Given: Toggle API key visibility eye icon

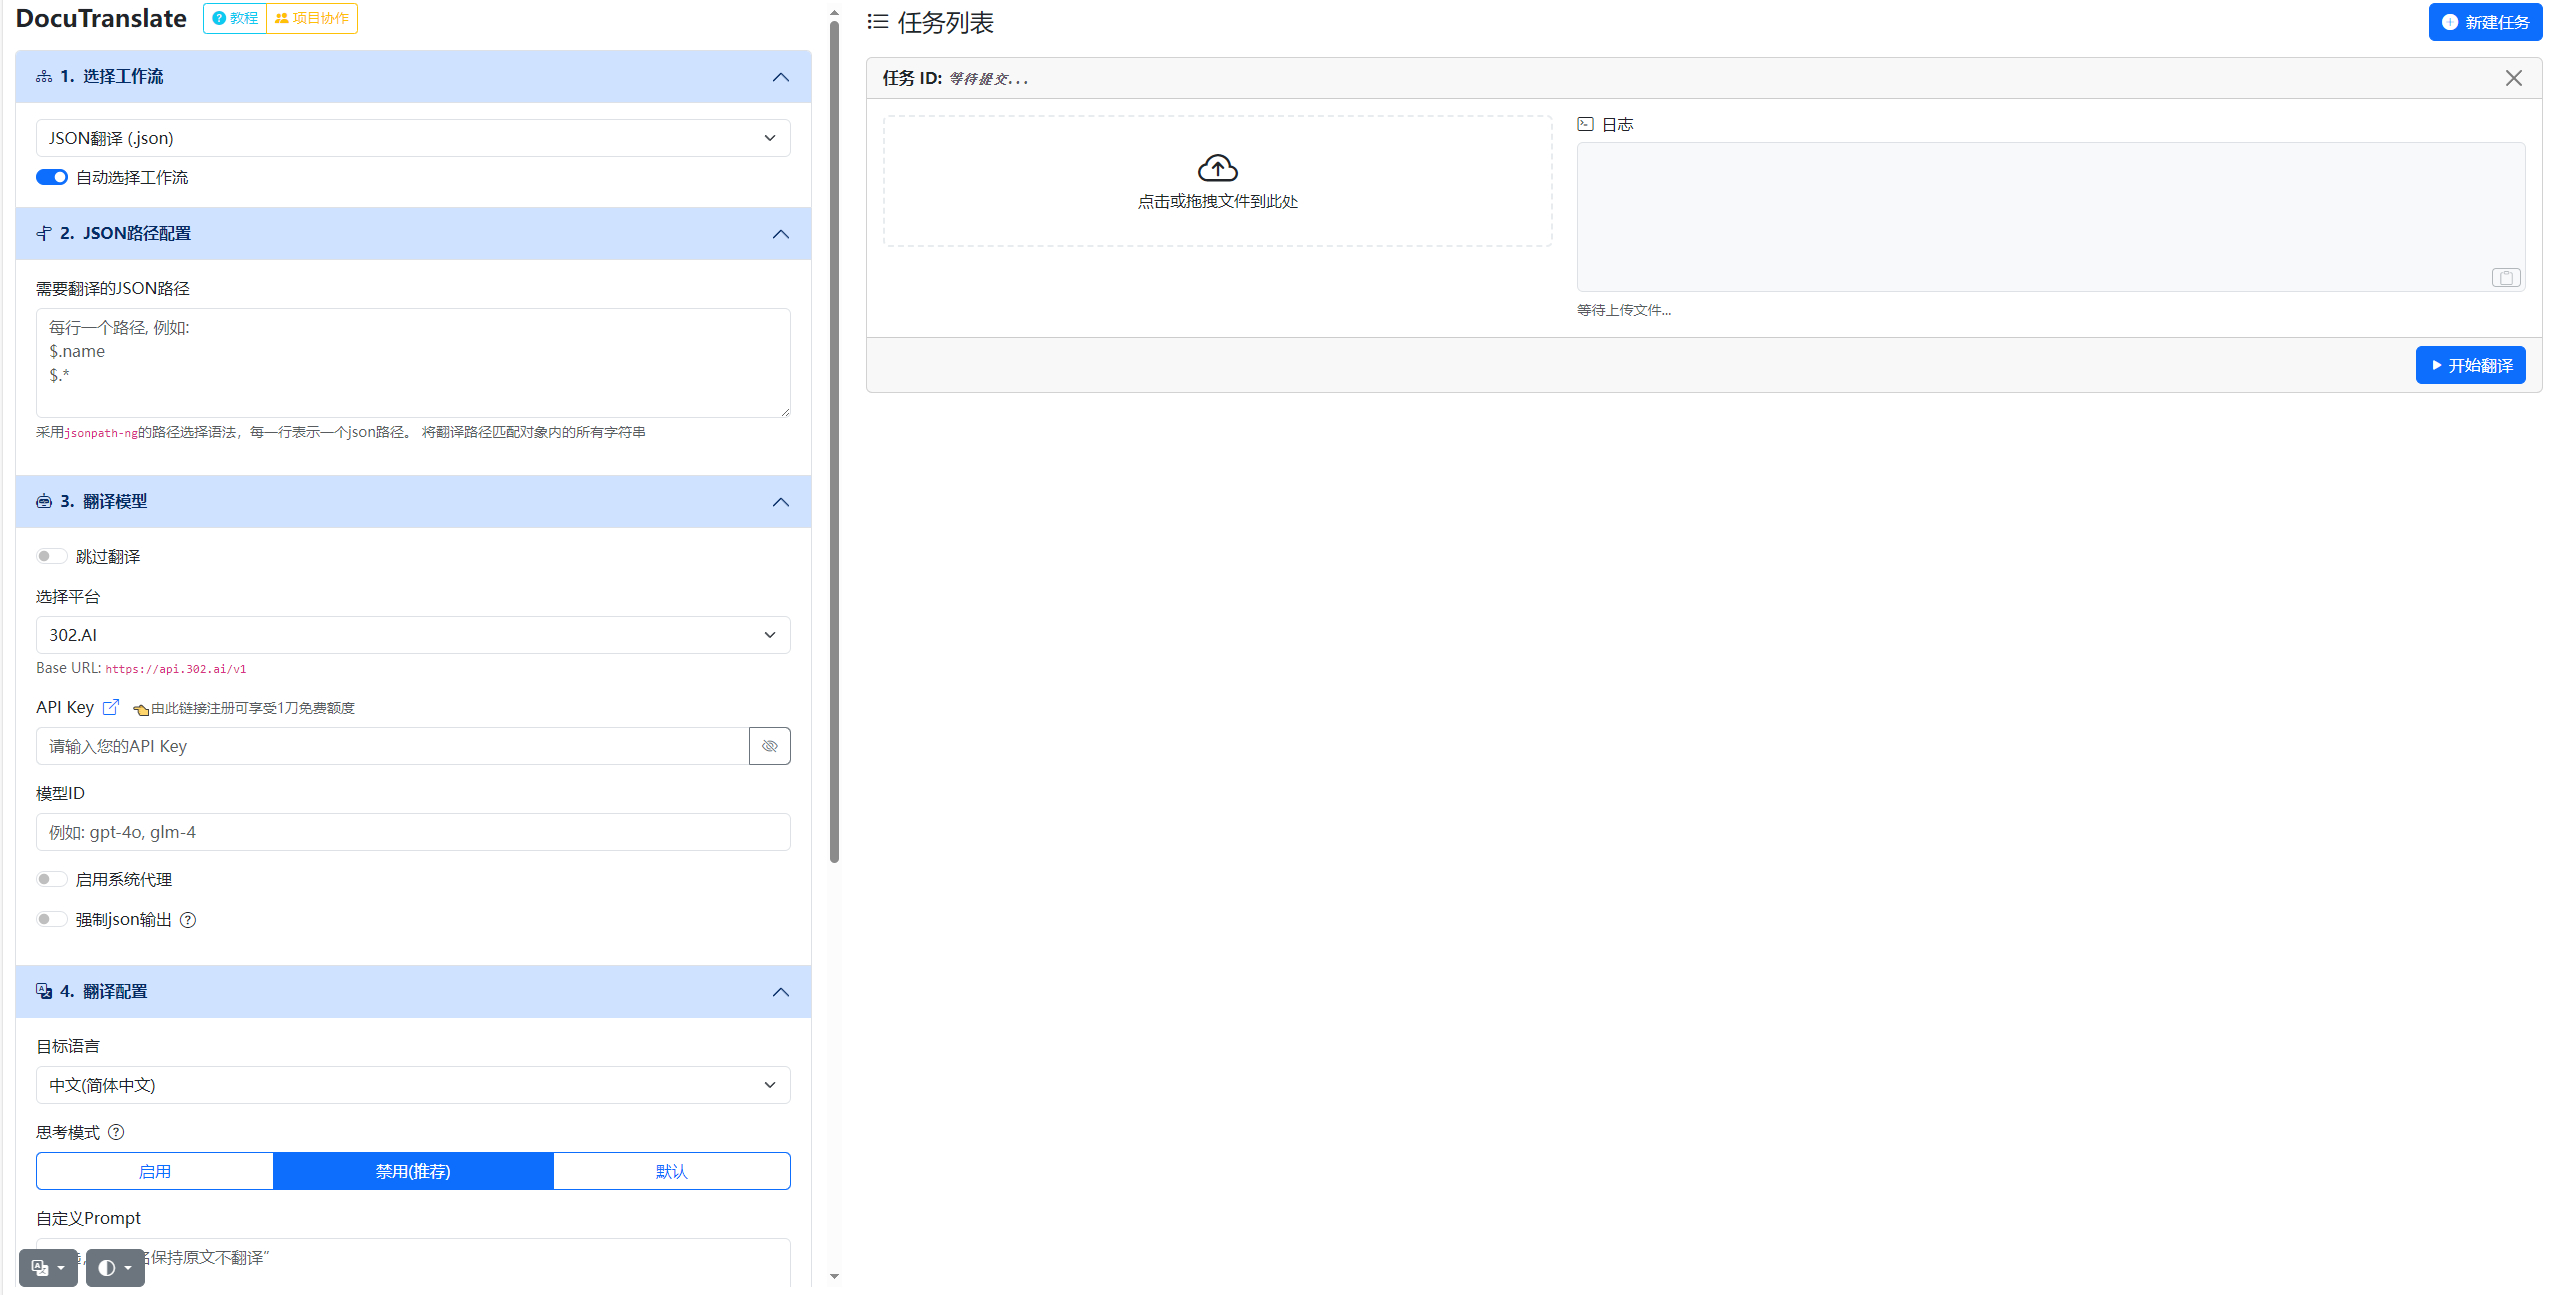Looking at the screenshot, I should [x=769, y=746].
